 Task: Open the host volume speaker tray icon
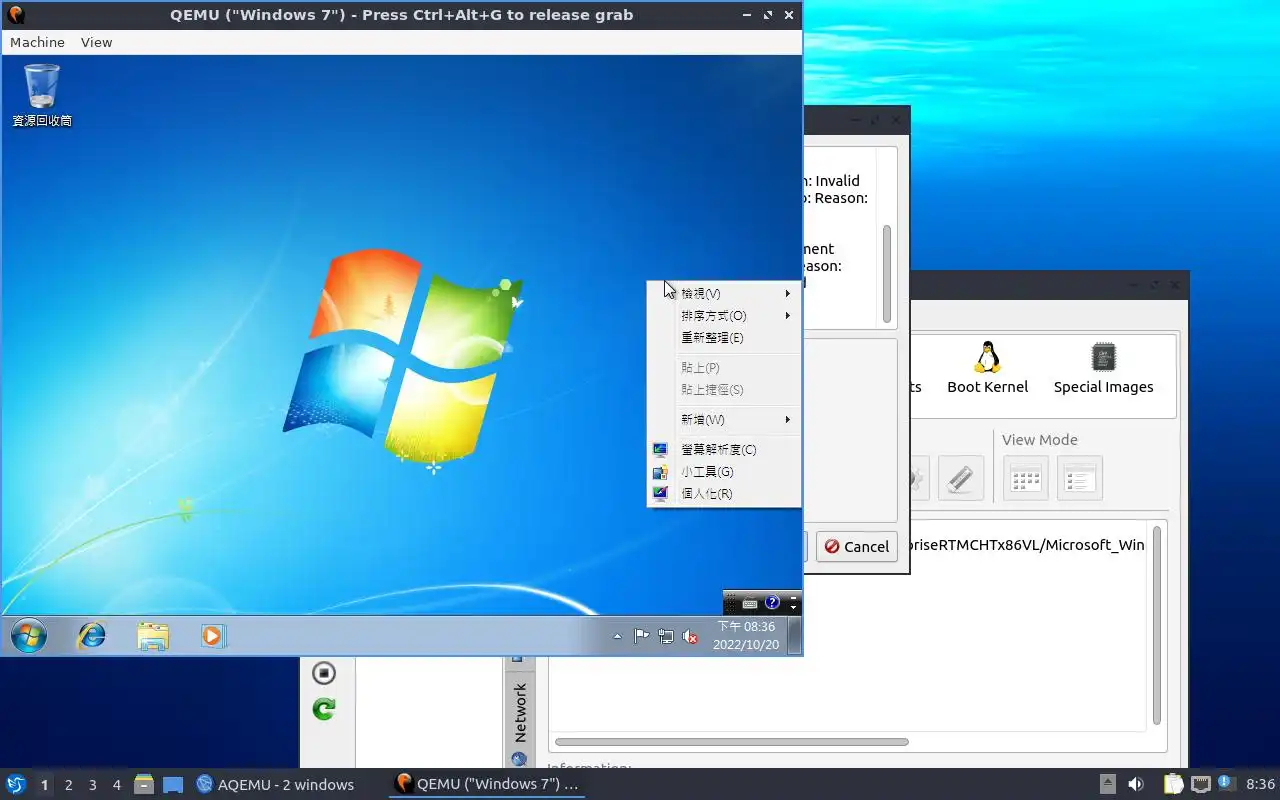(1136, 784)
